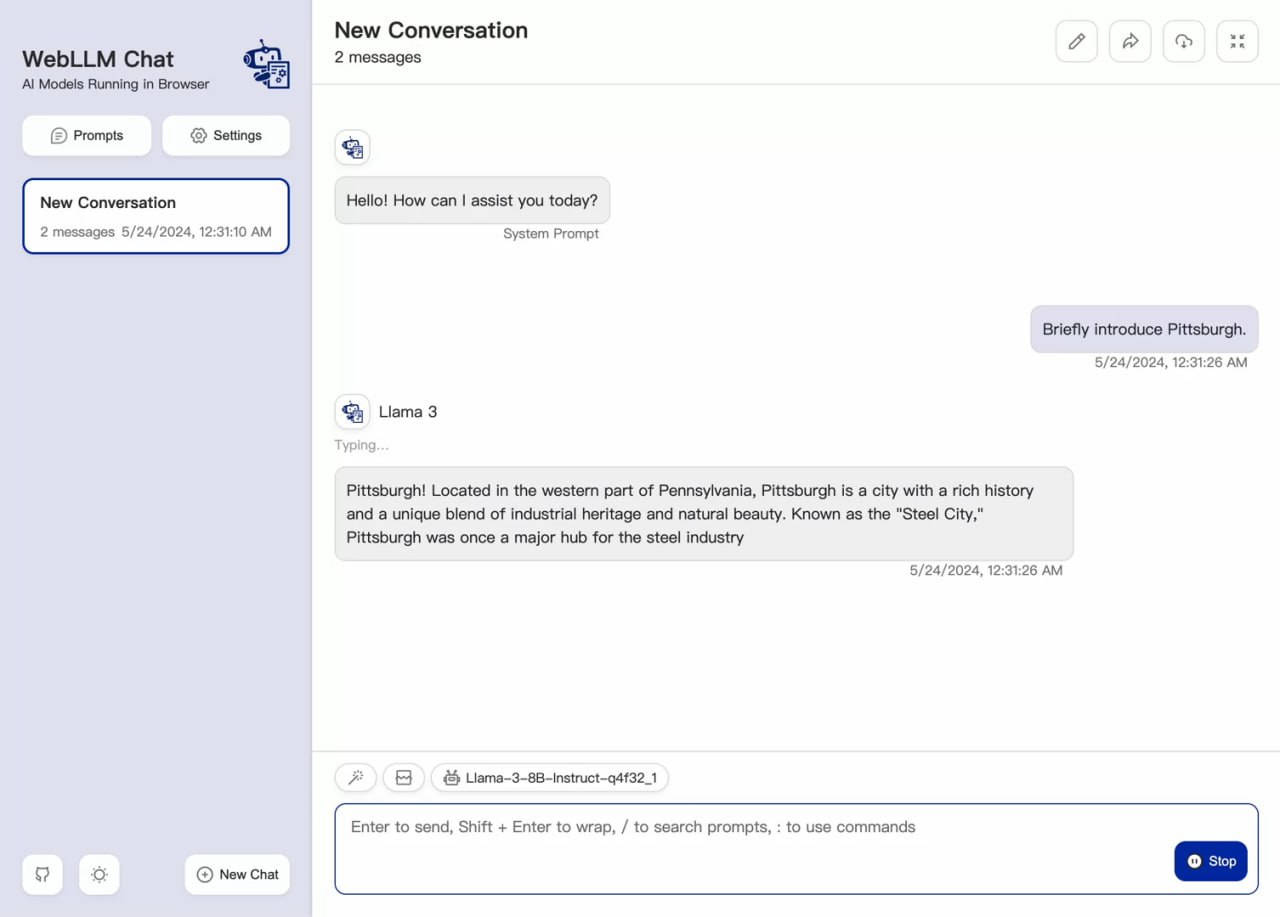The height and width of the screenshot is (917, 1280).
Task: Click the cloud download export icon
Action: pos(1183,41)
